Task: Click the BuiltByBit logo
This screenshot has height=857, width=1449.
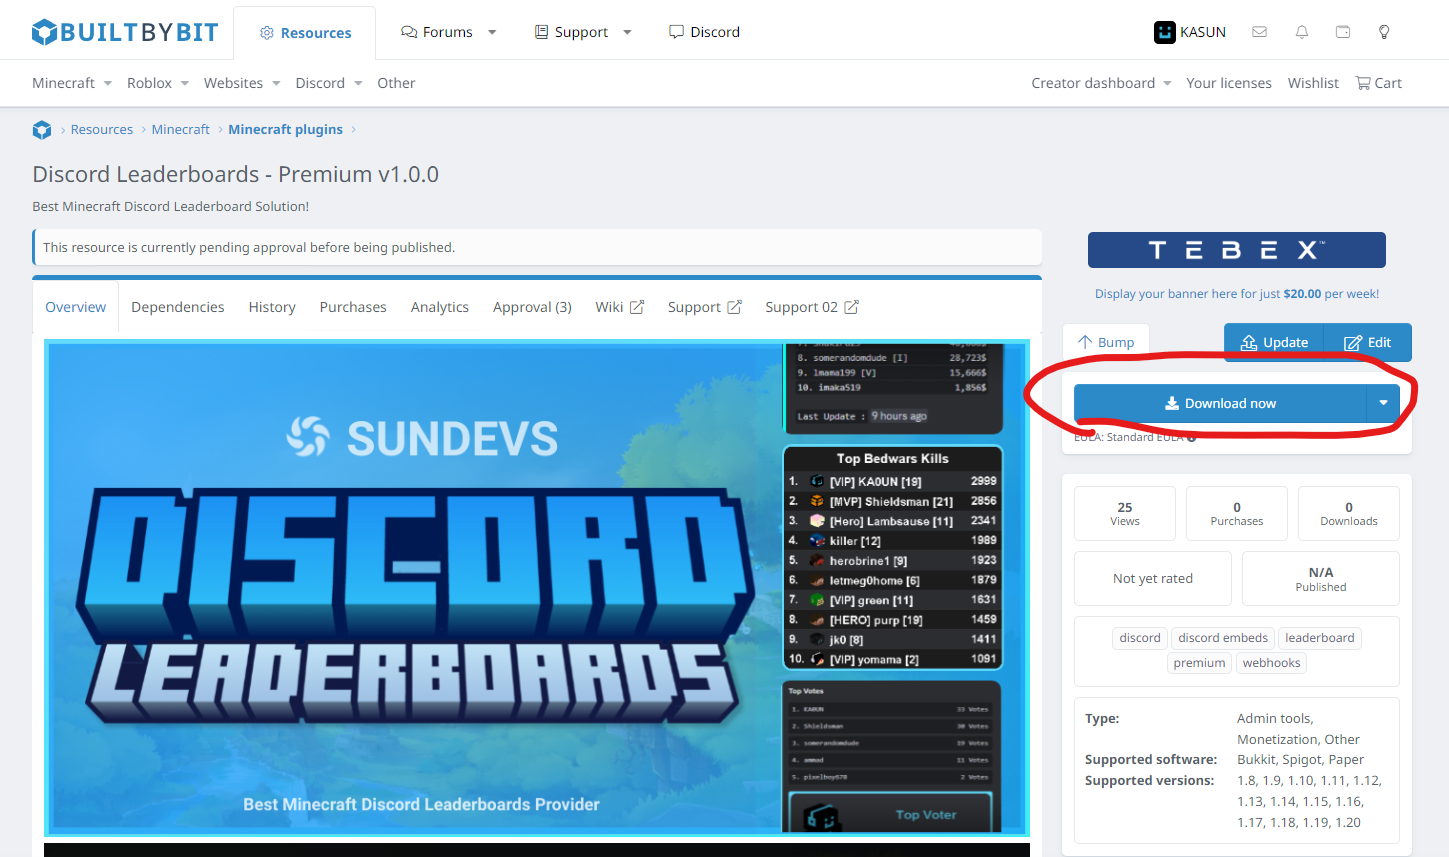Action: tap(125, 32)
